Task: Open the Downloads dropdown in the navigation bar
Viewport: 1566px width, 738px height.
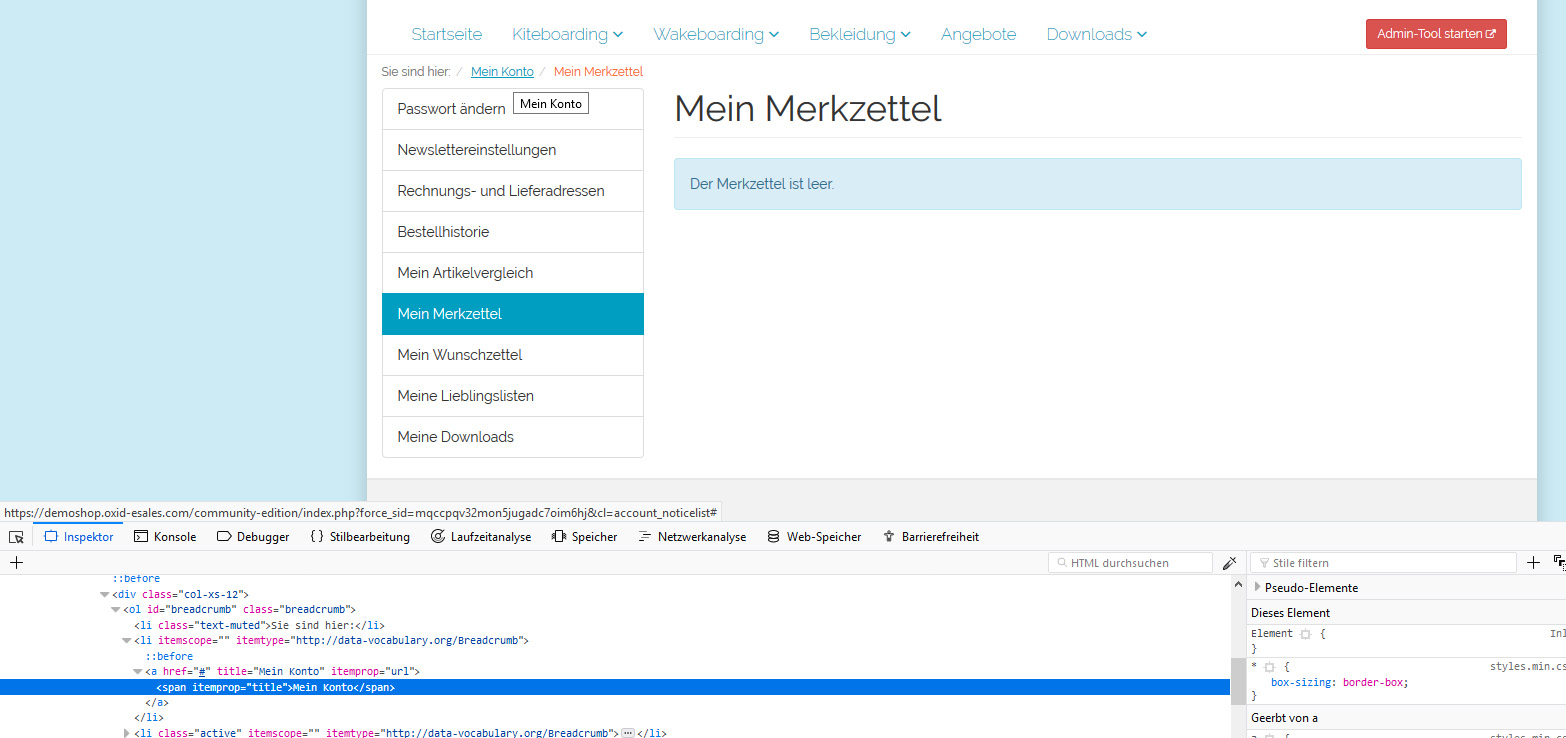Action: [x=1096, y=34]
